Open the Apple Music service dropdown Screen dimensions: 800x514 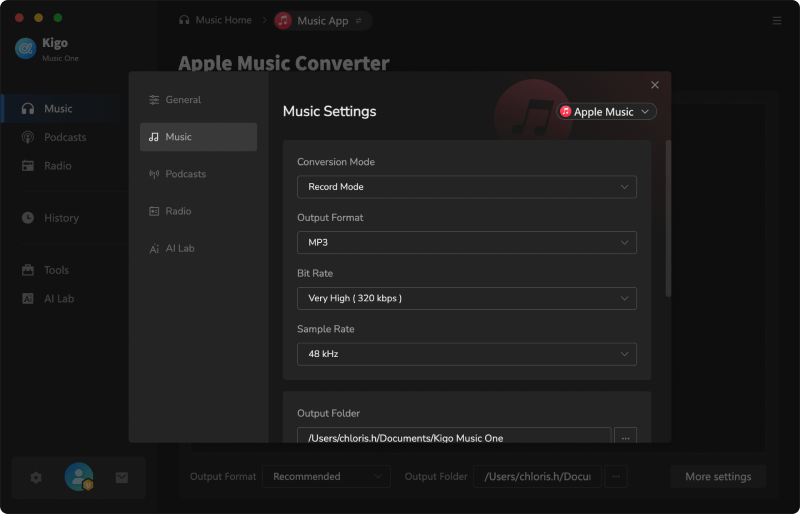point(606,111)
